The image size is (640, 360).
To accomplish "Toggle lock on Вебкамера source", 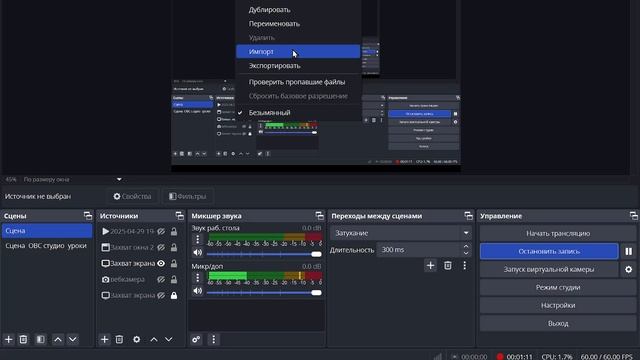I will pos(174,280).
